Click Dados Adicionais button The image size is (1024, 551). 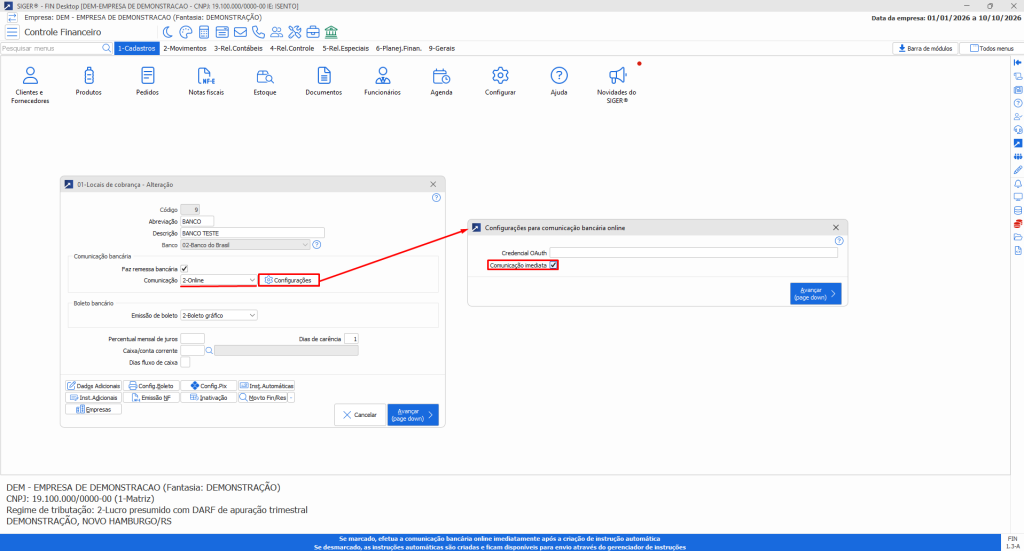coord(93,386)
